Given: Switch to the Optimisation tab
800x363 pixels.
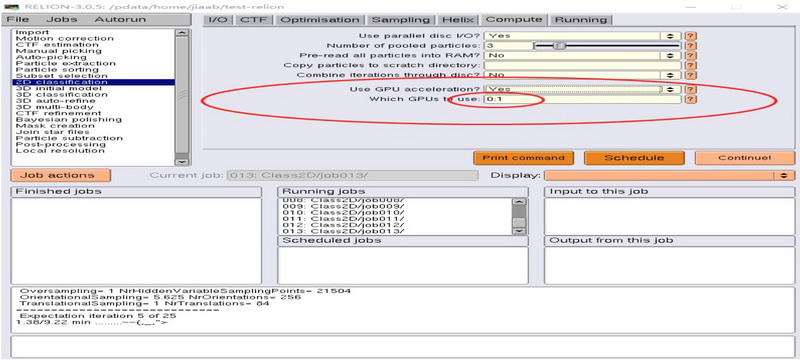Looking at the screenshot, I should point(320,20).
